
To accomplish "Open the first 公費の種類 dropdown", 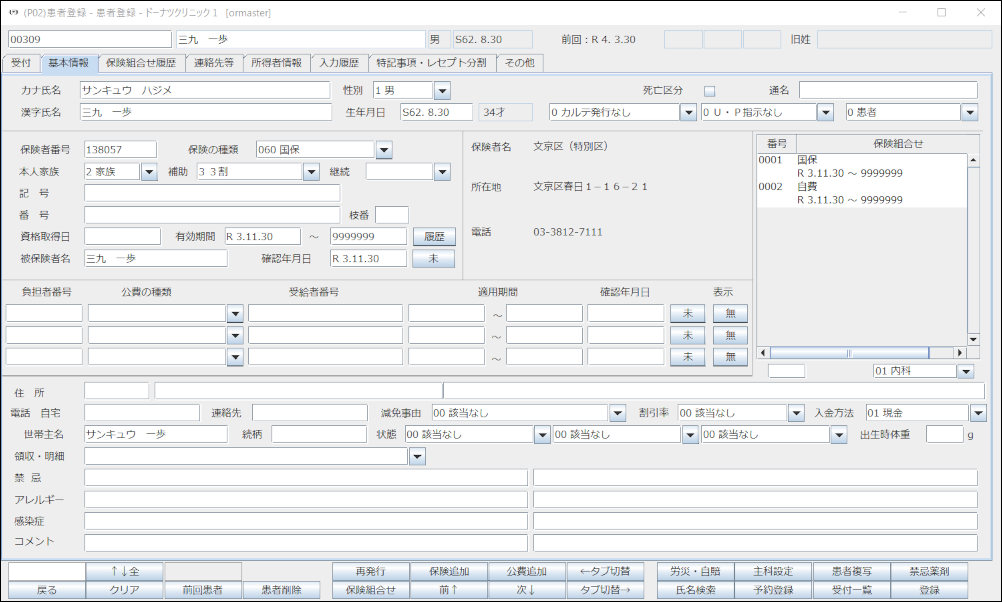I will (235, 314).
